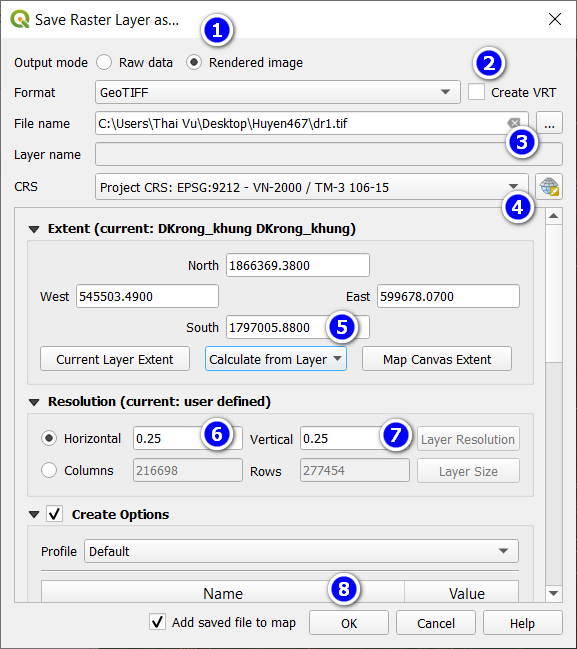Select the Columns radio button

tap(49, 470)
